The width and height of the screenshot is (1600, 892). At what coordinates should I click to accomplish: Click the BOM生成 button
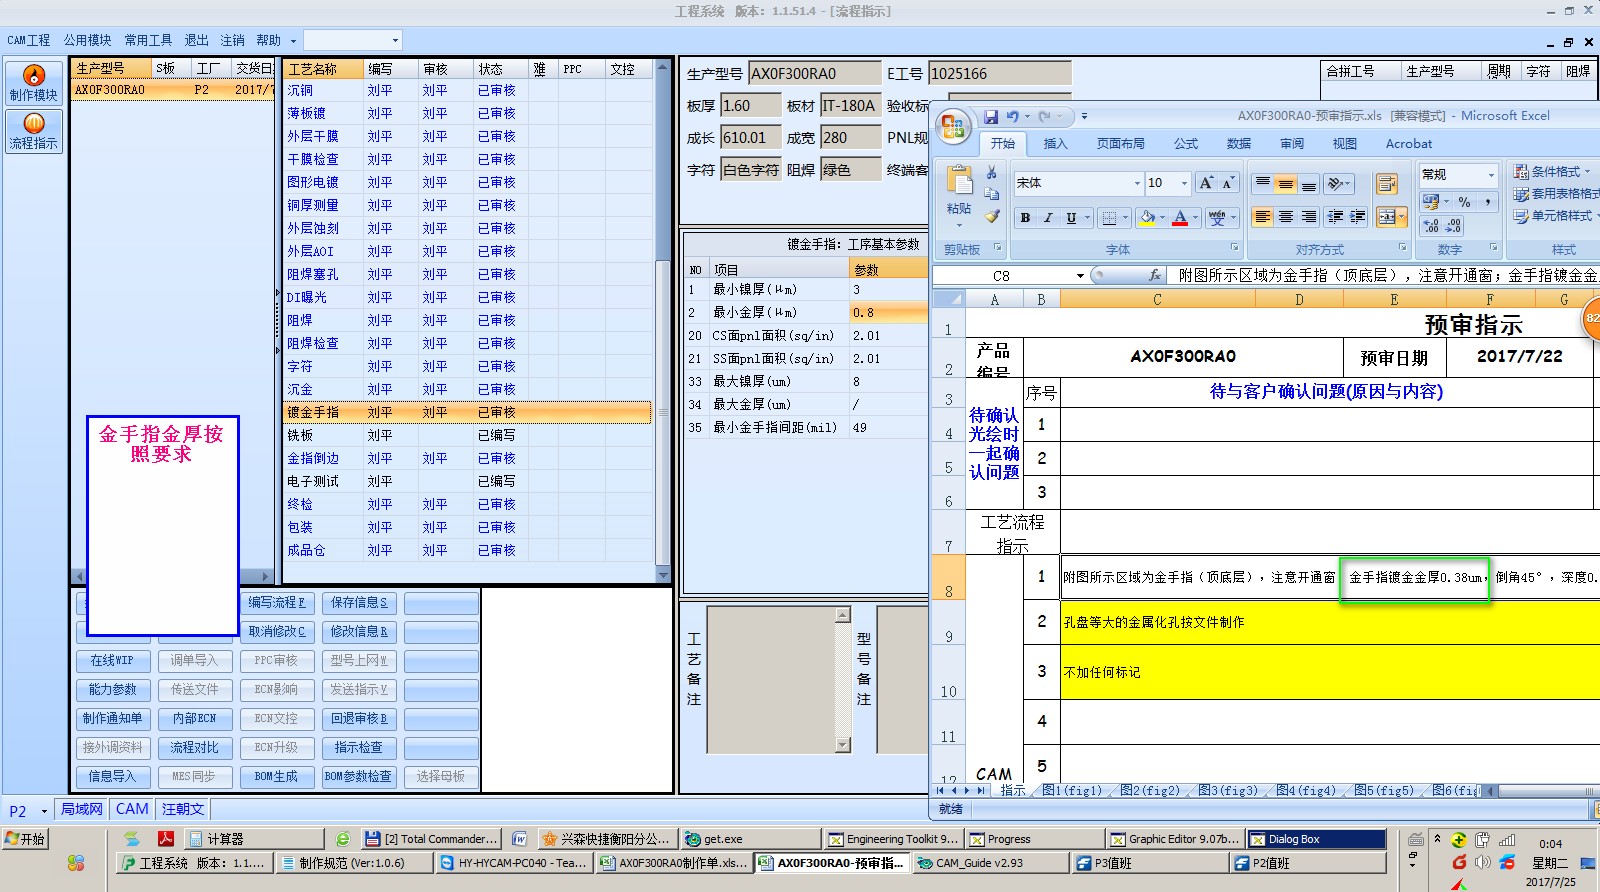click(x=276, y=777)
